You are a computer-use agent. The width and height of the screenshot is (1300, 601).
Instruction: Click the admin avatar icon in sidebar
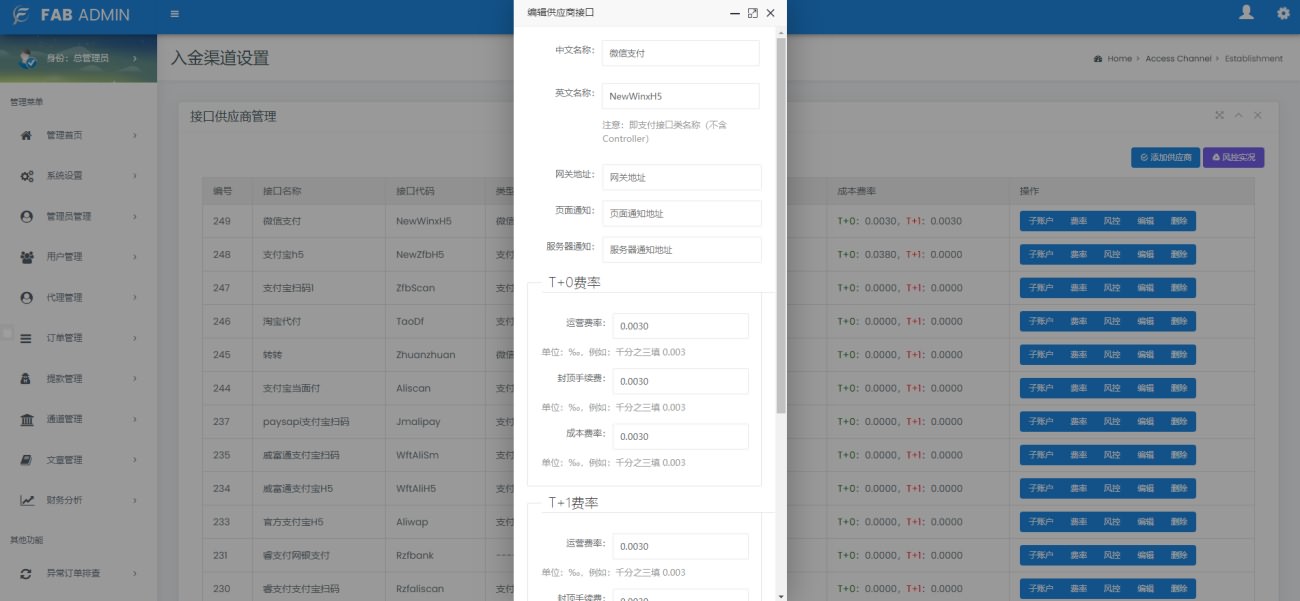point(29,59)
